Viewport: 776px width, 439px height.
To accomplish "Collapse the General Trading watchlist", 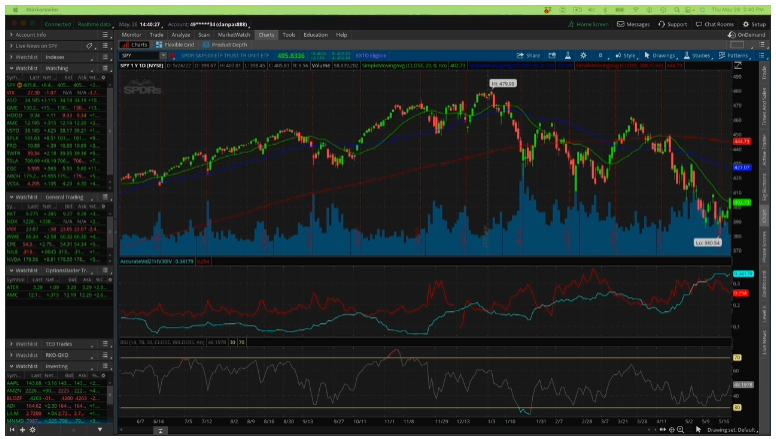I will coord(11,197).
